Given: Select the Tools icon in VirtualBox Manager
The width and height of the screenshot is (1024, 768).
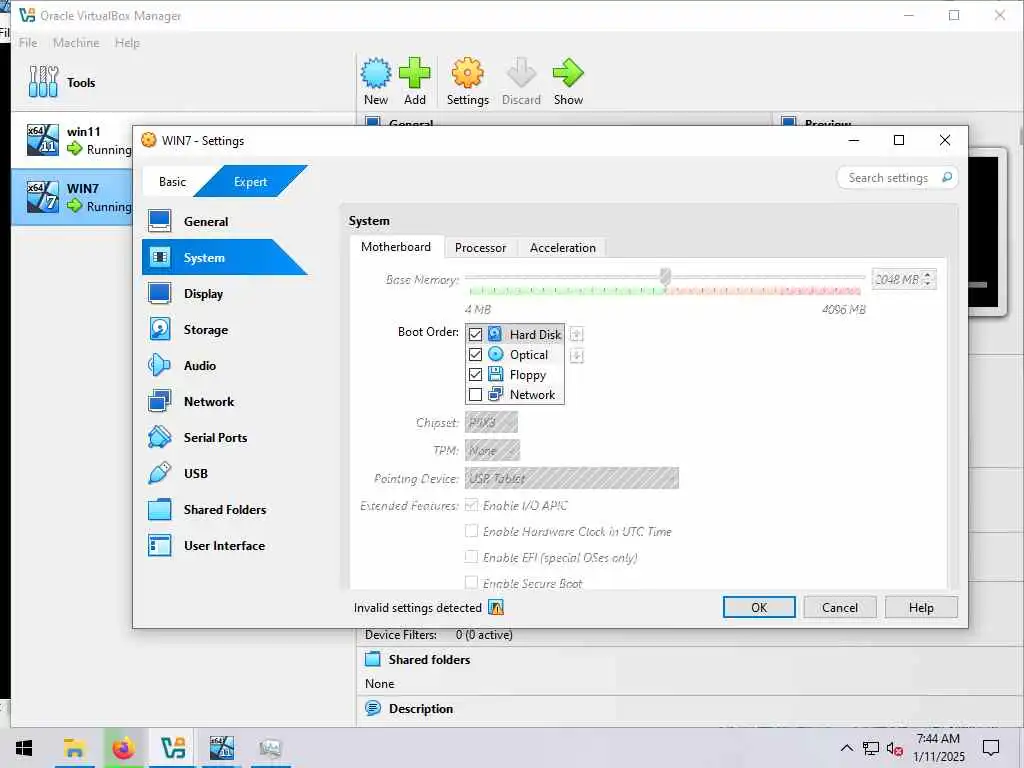Looking at the screenshot, I should [x=43, y=82].
